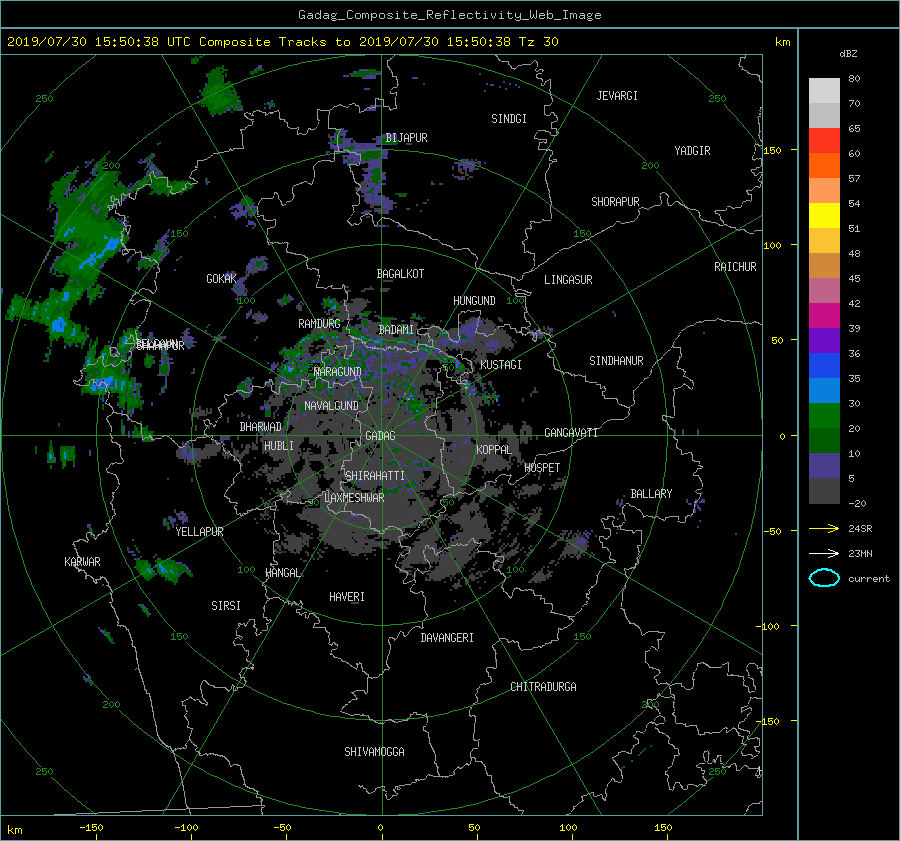Click the LAXMESHWAR city label
This screenshot has width=900, height=841.
(x=354, y=498)
